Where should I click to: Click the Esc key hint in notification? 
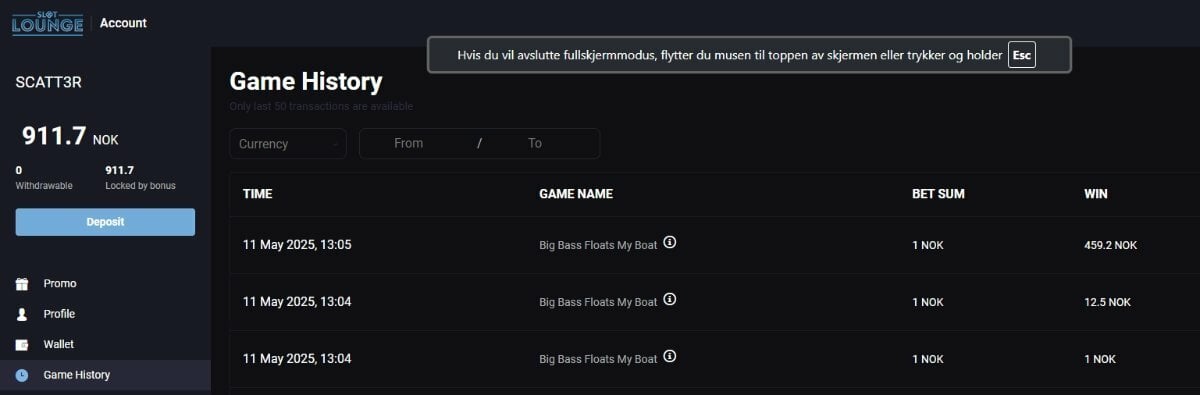click(x=1021, y=55)
